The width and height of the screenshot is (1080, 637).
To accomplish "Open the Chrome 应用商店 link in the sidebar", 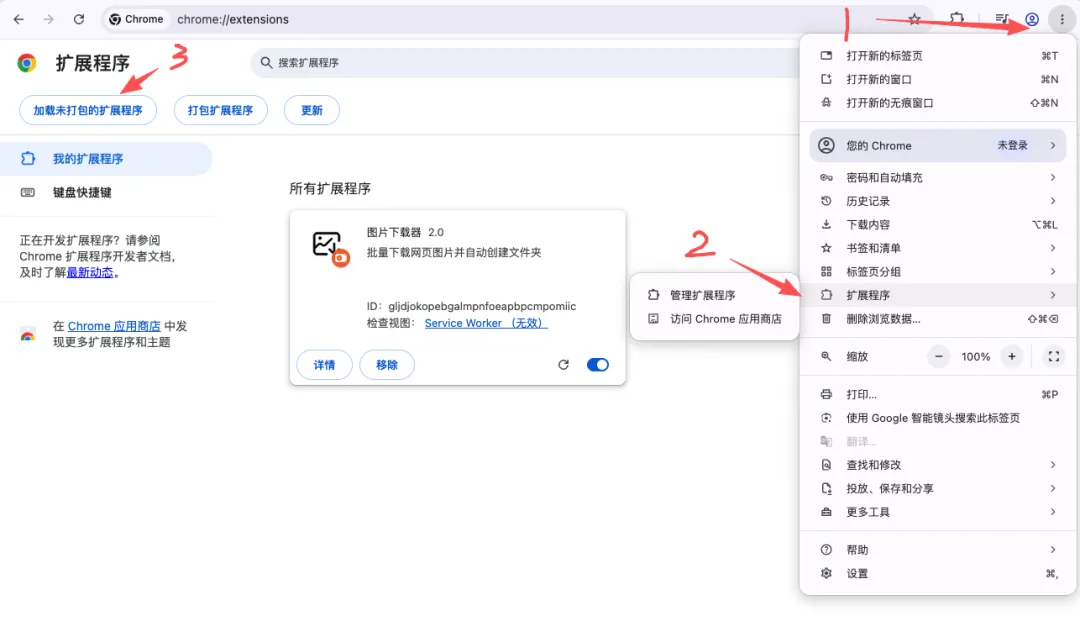I will click(114, 326).
